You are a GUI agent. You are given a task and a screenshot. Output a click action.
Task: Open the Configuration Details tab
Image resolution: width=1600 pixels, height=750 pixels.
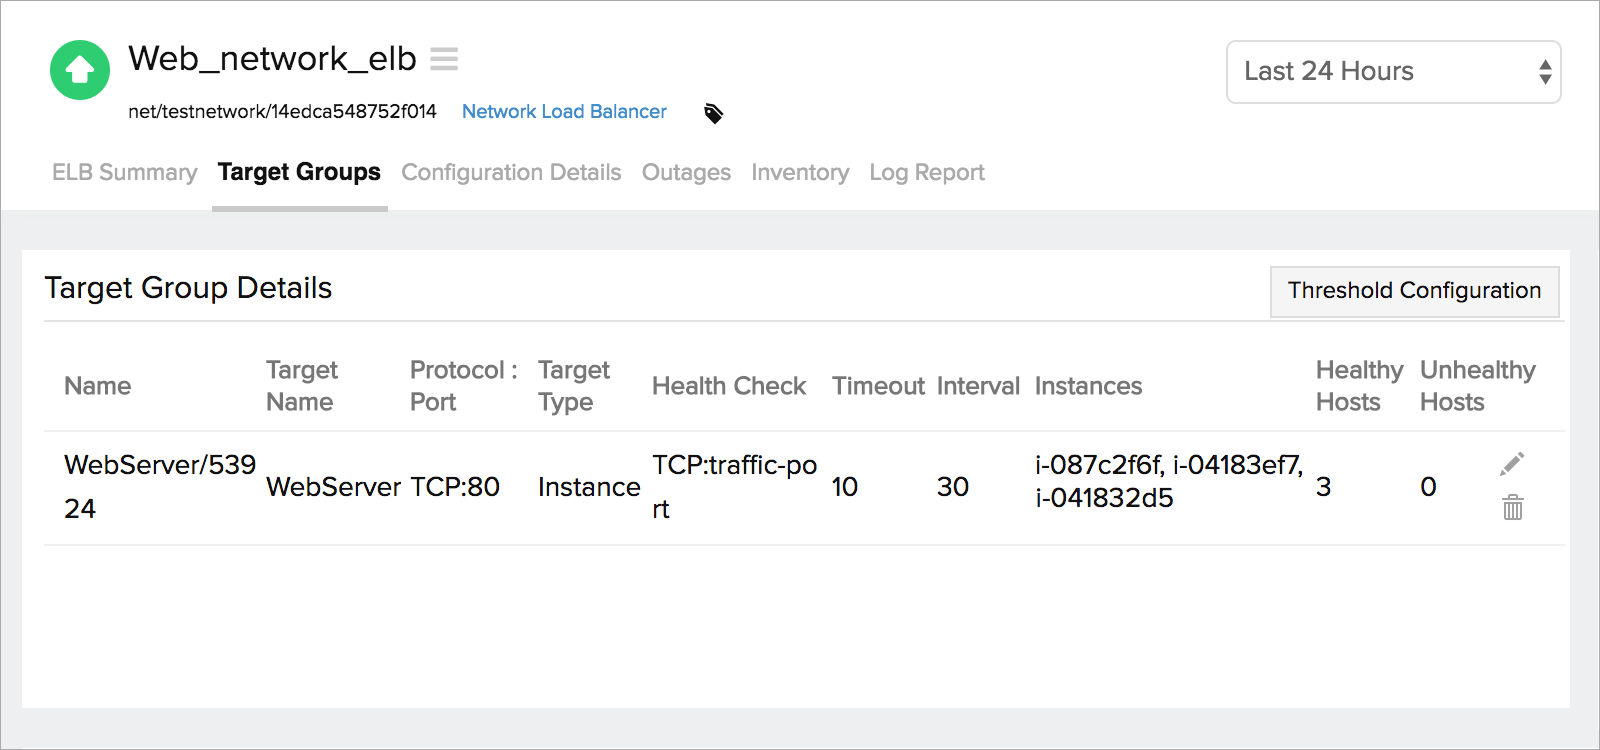[511, 172]
